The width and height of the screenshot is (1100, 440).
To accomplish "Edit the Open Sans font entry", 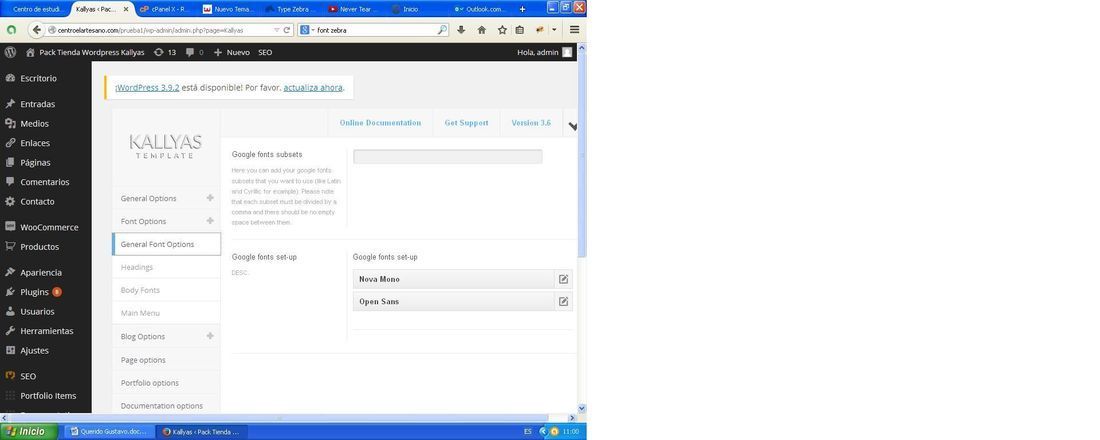I will click(x=563, y=302).
